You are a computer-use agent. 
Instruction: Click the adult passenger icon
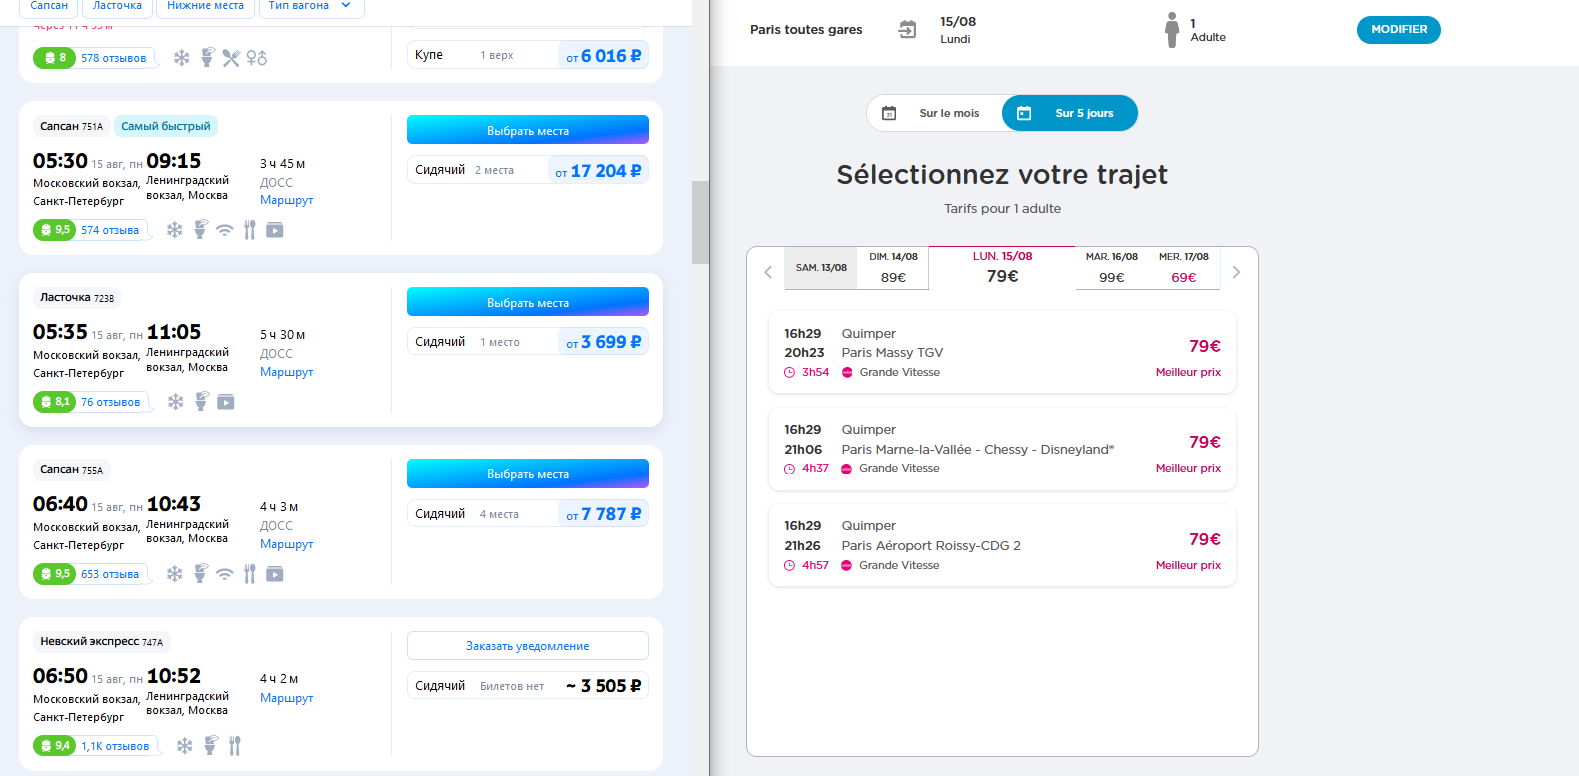1172,30
